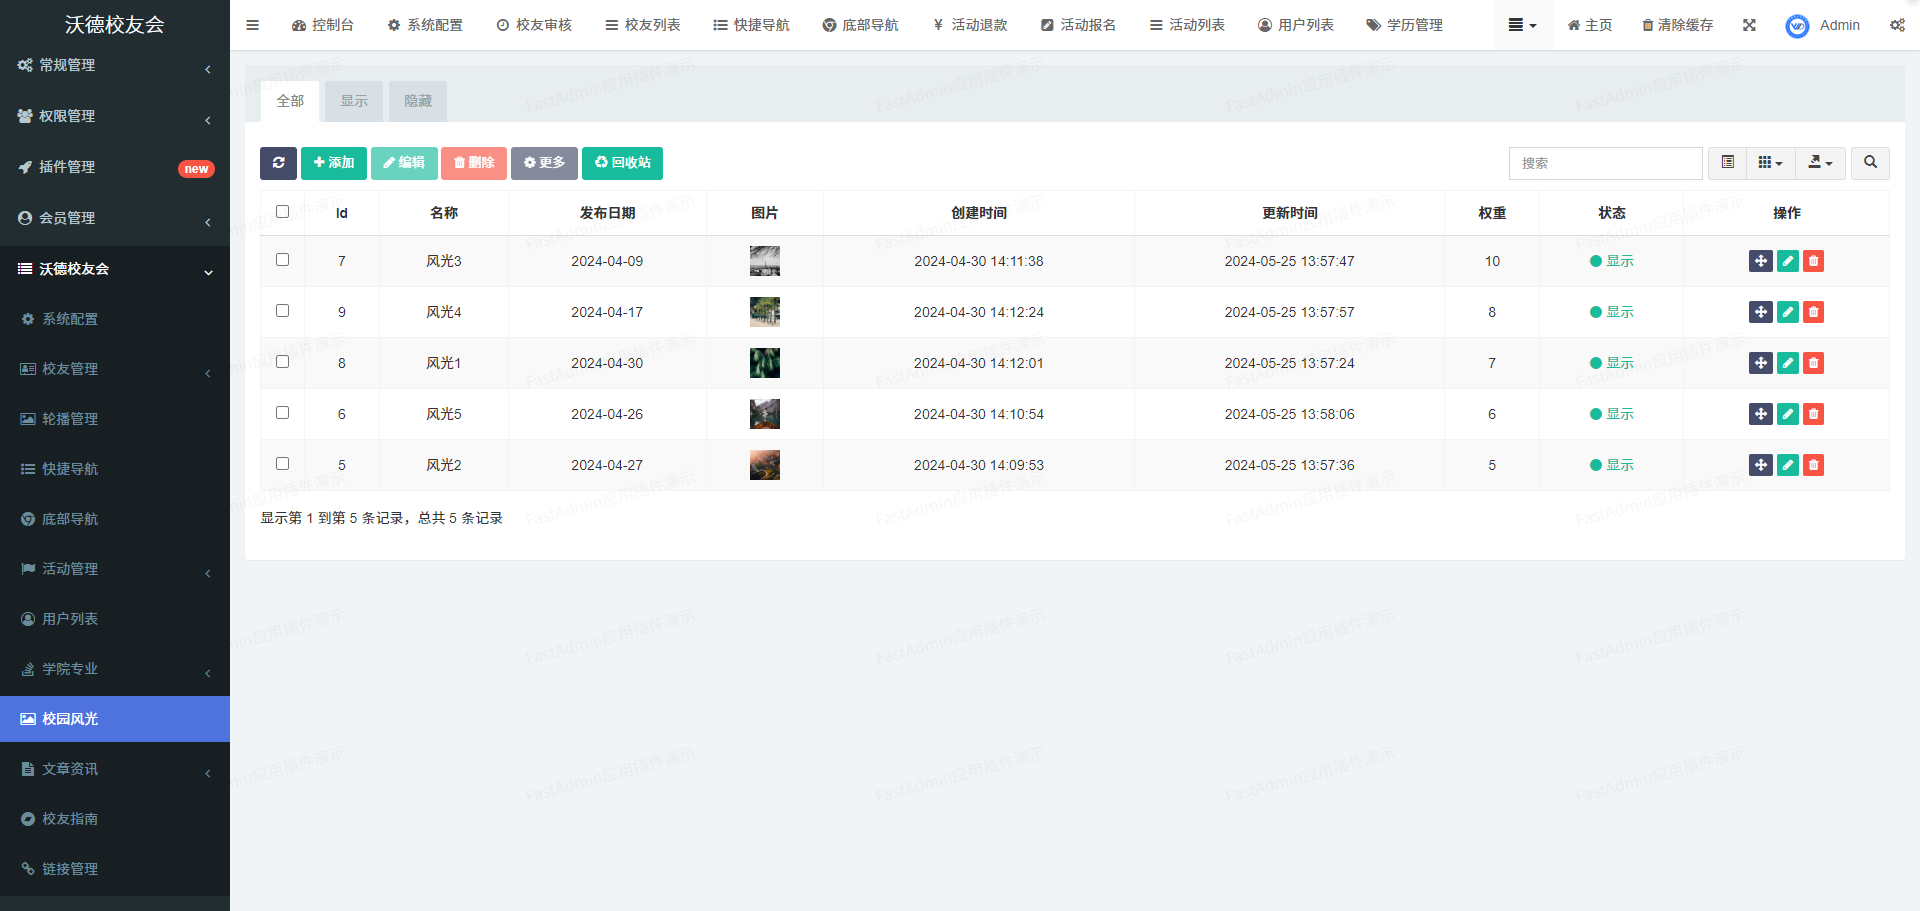Check the checkbox for row 风光5
The width and height of the screenshot is (1920, 911).
point(282,413)
